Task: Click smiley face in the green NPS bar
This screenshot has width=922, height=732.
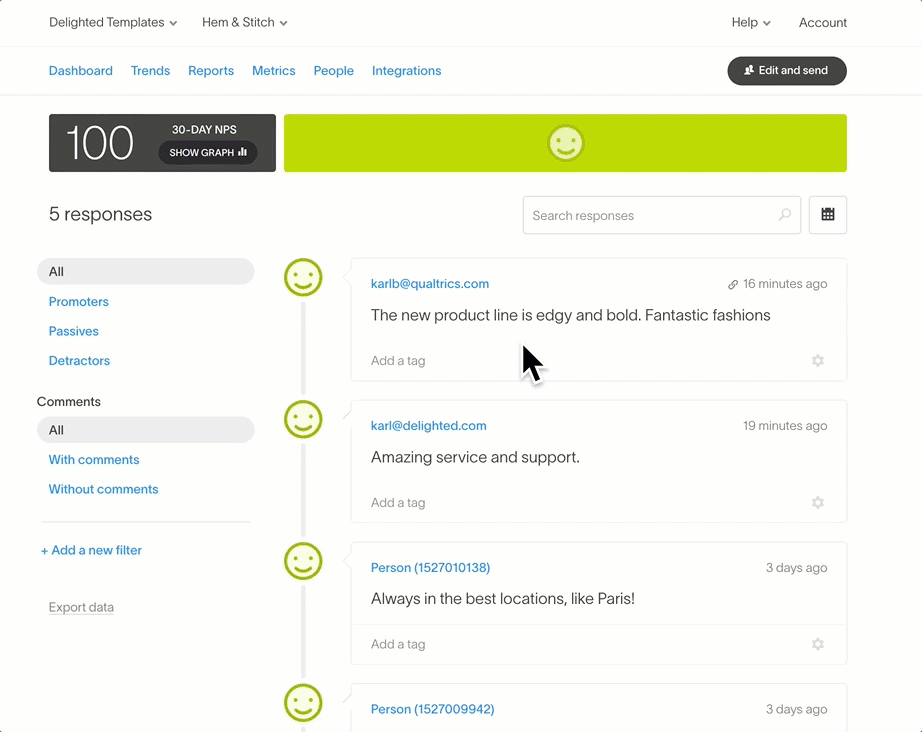Action: pos(565,143)
